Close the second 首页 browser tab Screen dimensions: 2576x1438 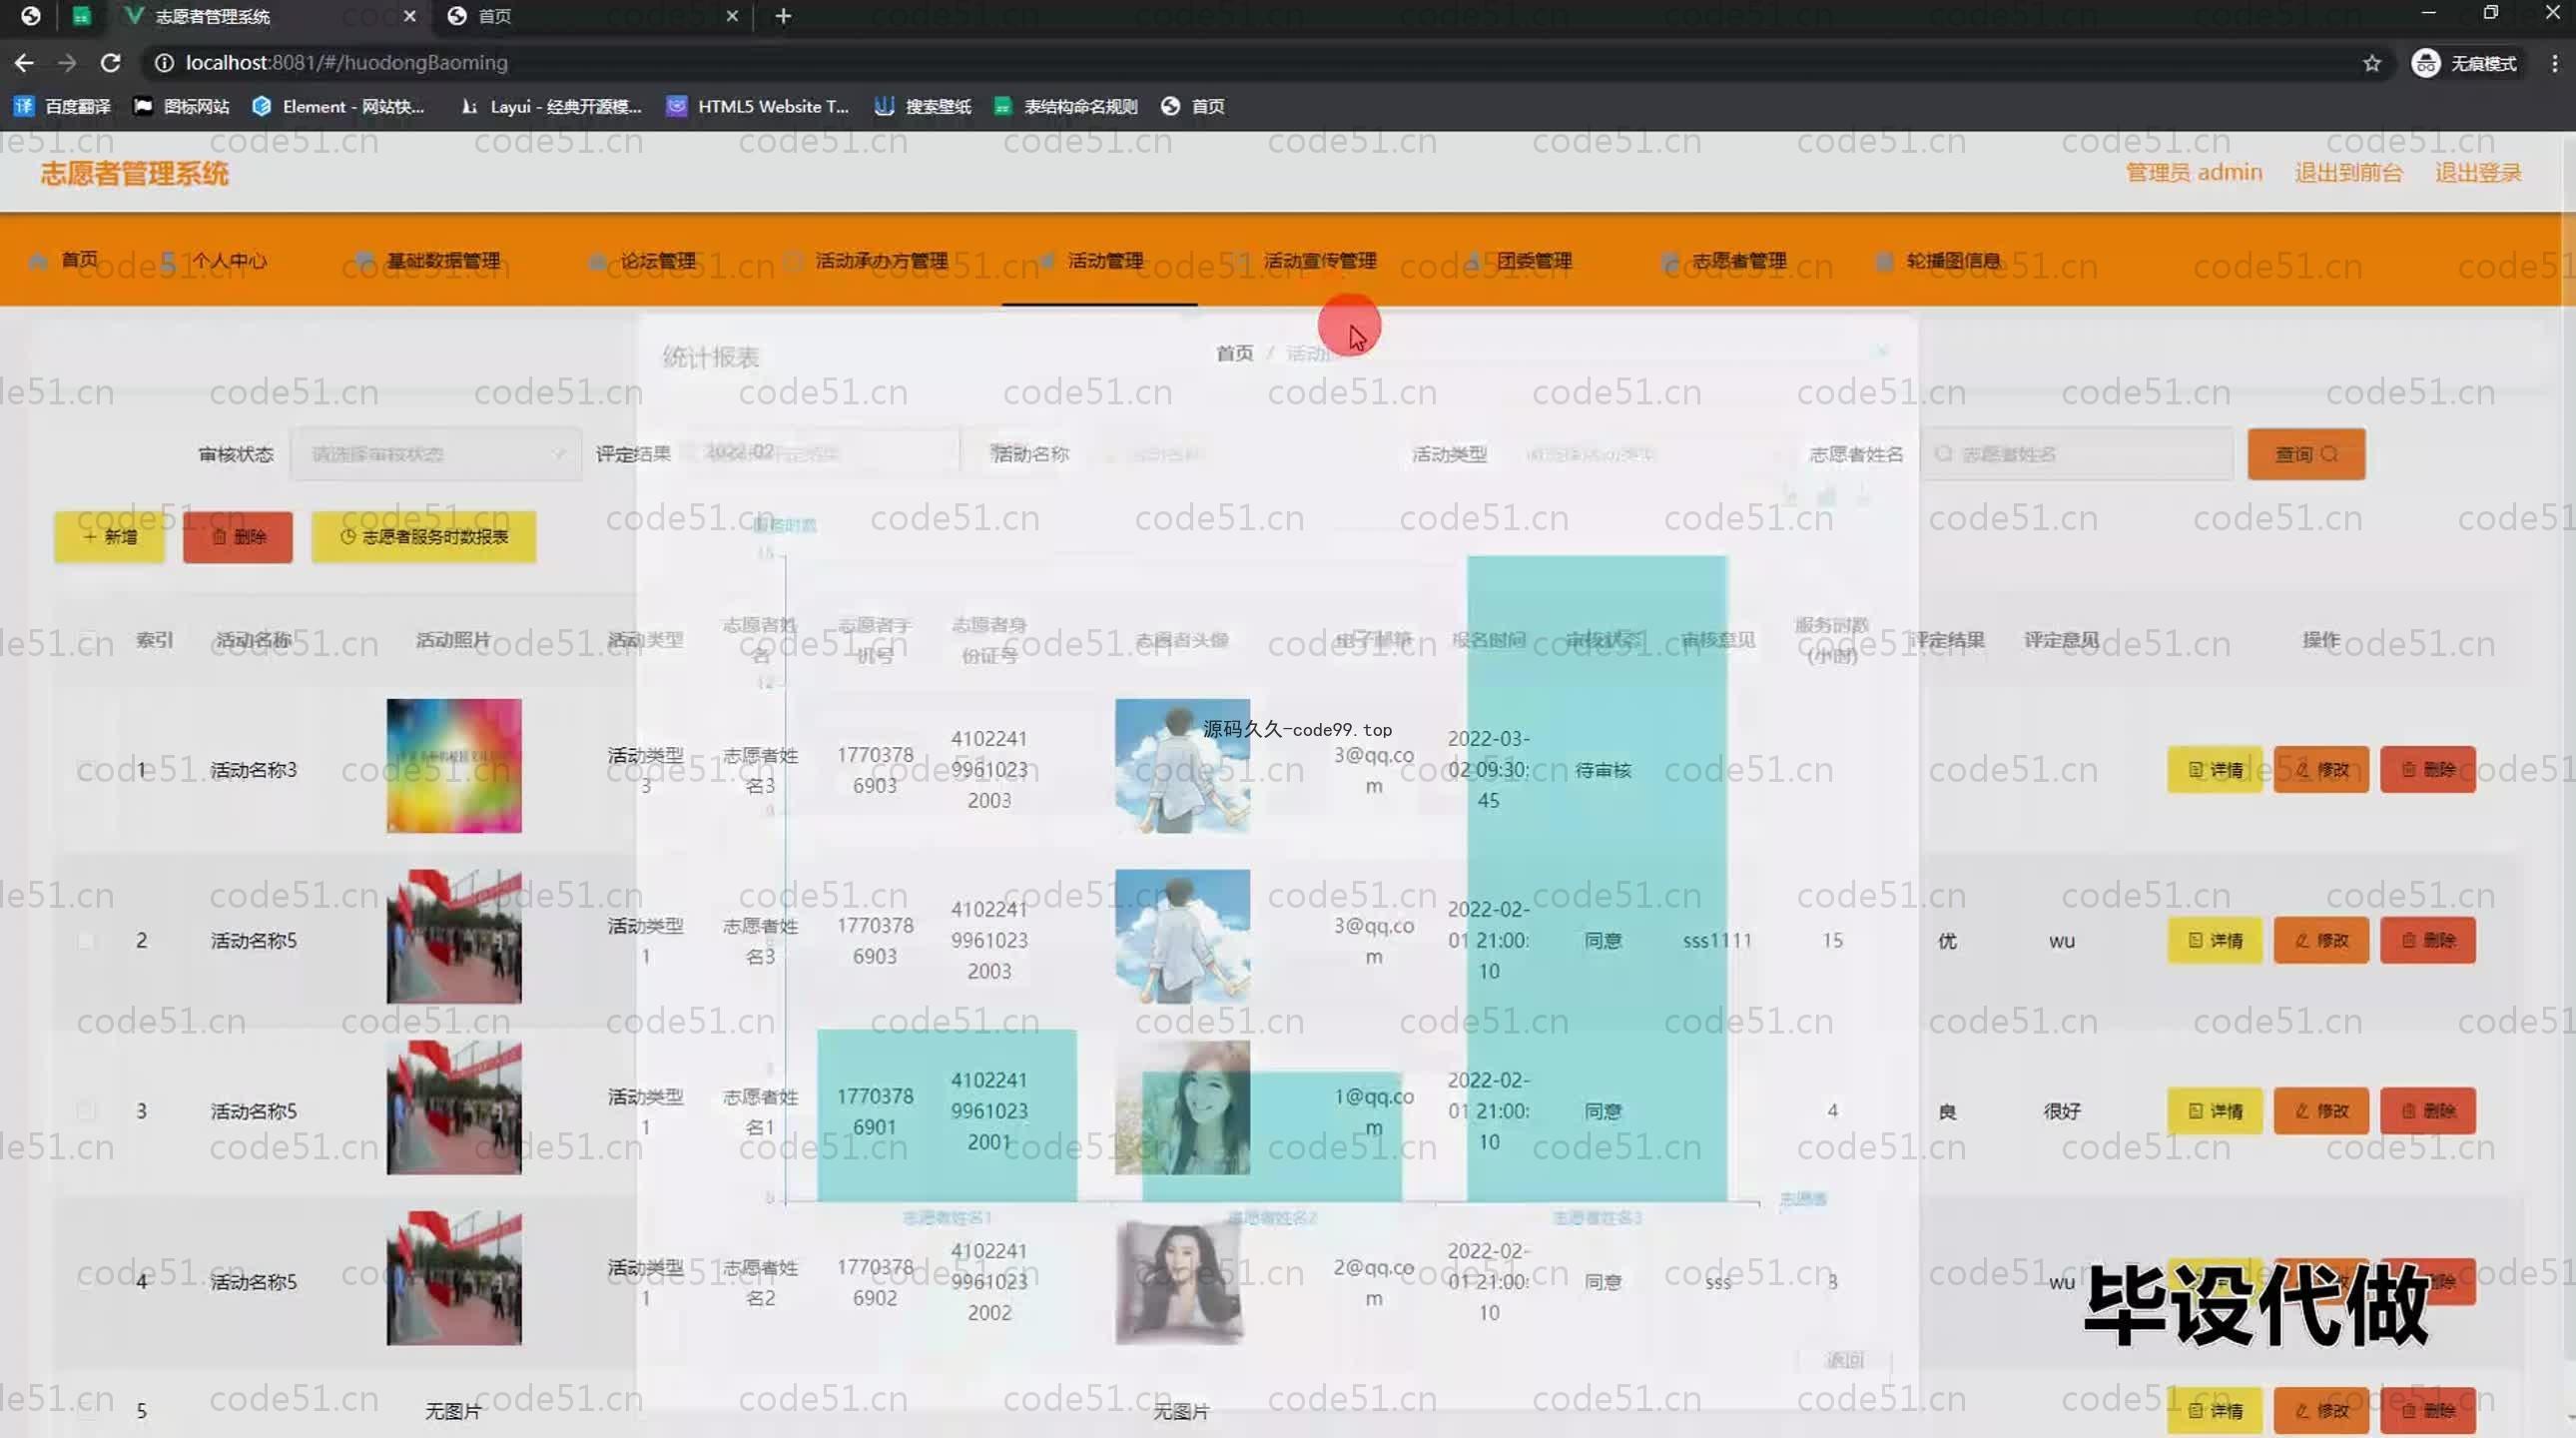pos(732,16)
